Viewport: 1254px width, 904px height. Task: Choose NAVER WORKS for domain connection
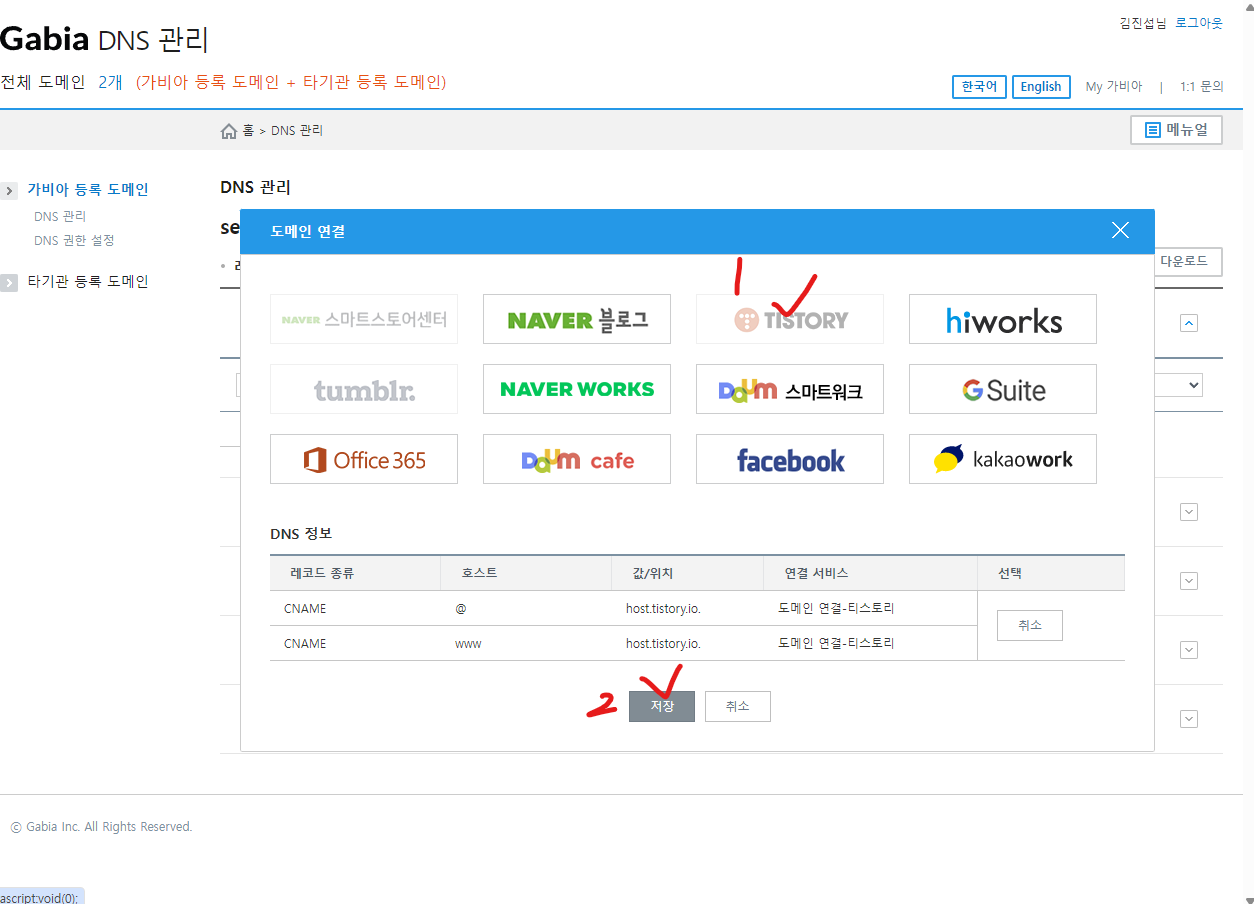click(576, 388)
